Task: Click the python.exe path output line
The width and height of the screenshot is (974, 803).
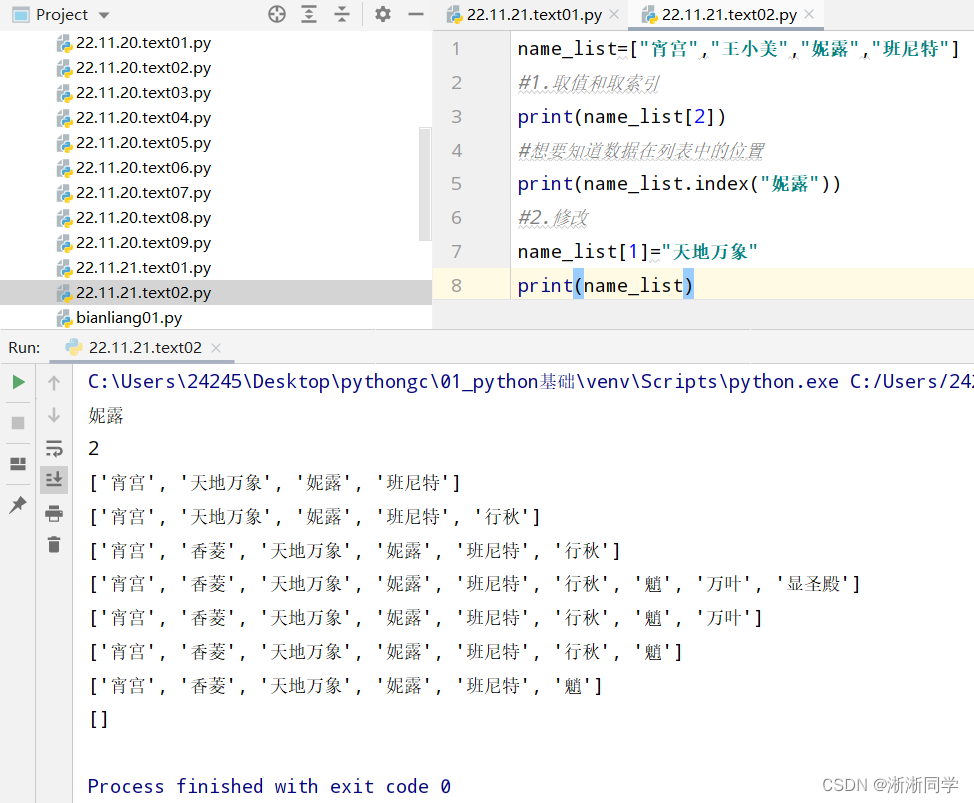Action: 530,381
